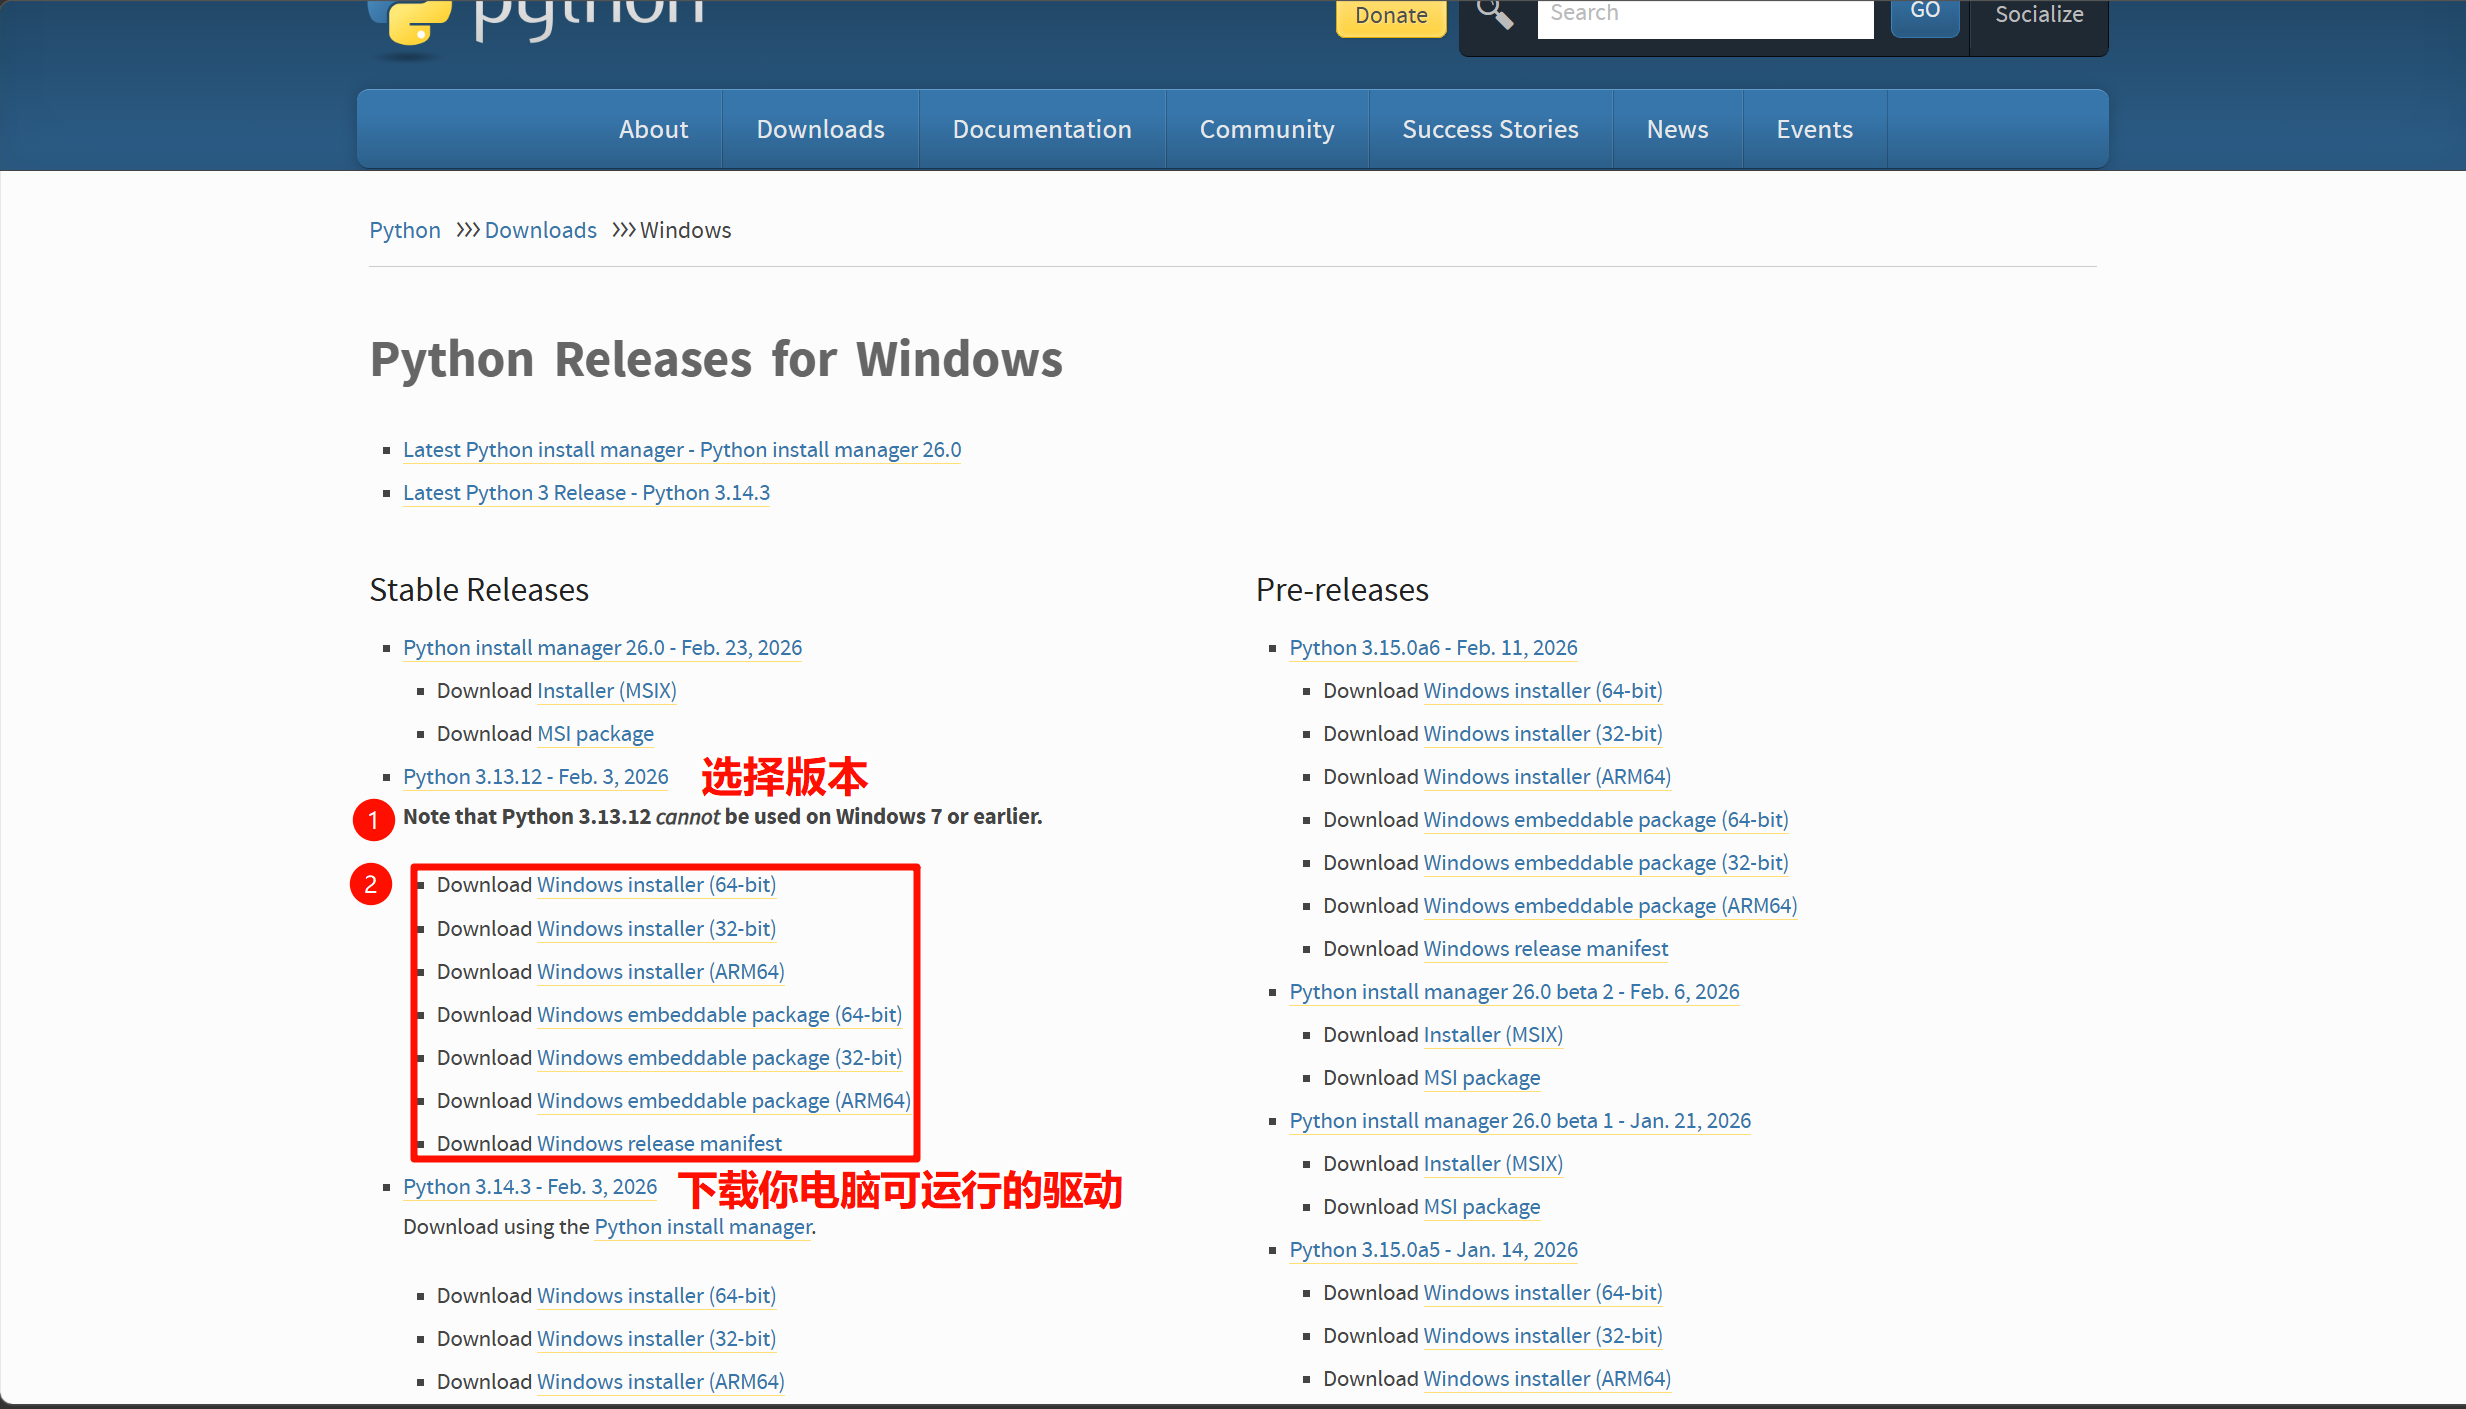Download Python 3.14.3 Windows installer (32-bit)
2466x1409 pixels.
point(656,1339)
